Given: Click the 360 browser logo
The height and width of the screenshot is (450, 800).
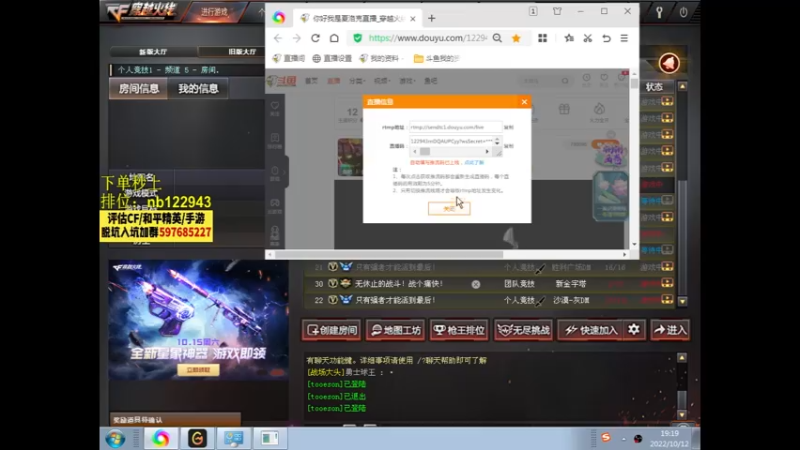Looking at the screenshot, I should click(279, 18).
